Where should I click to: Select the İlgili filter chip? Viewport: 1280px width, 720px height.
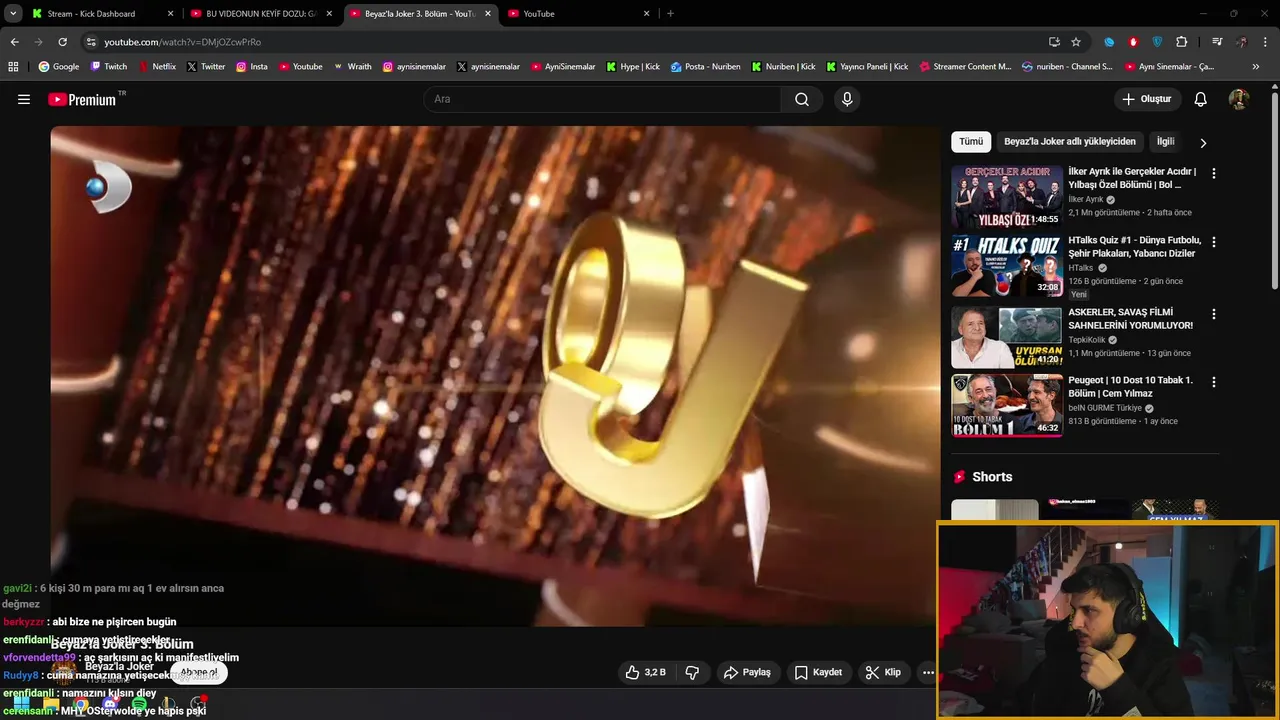tap(1166, 142)
